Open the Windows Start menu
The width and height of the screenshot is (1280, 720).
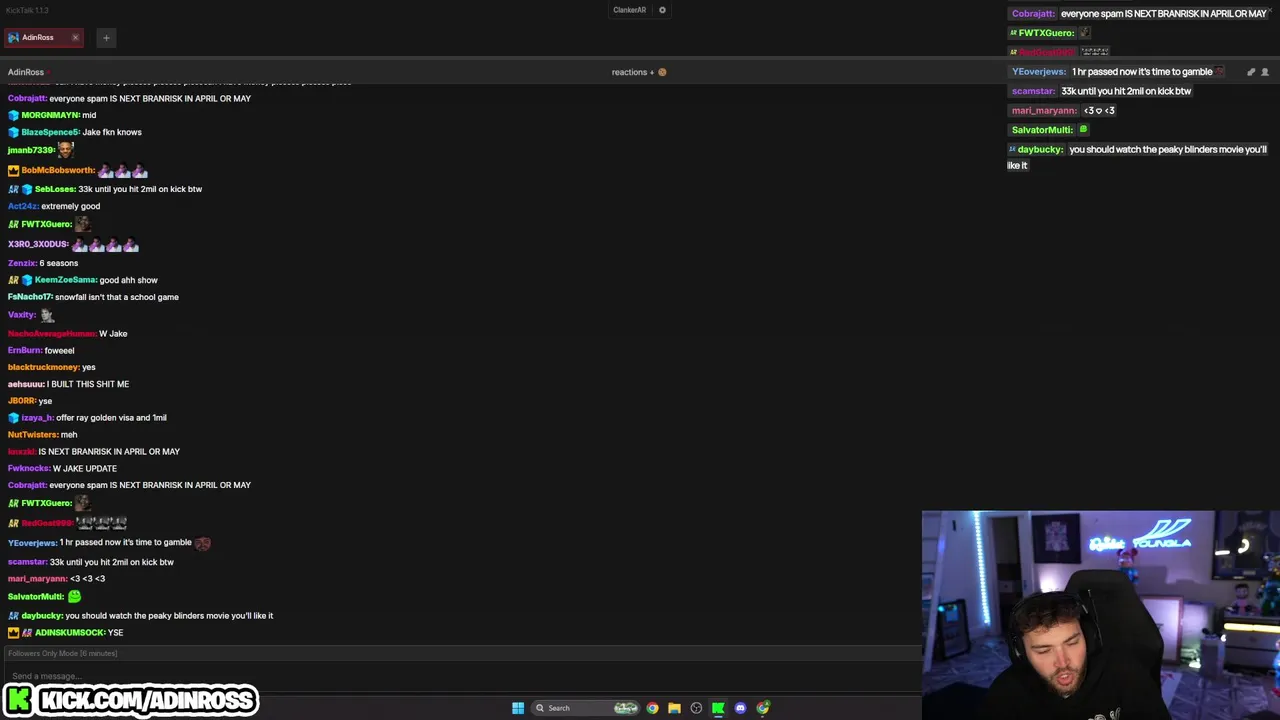518,708
